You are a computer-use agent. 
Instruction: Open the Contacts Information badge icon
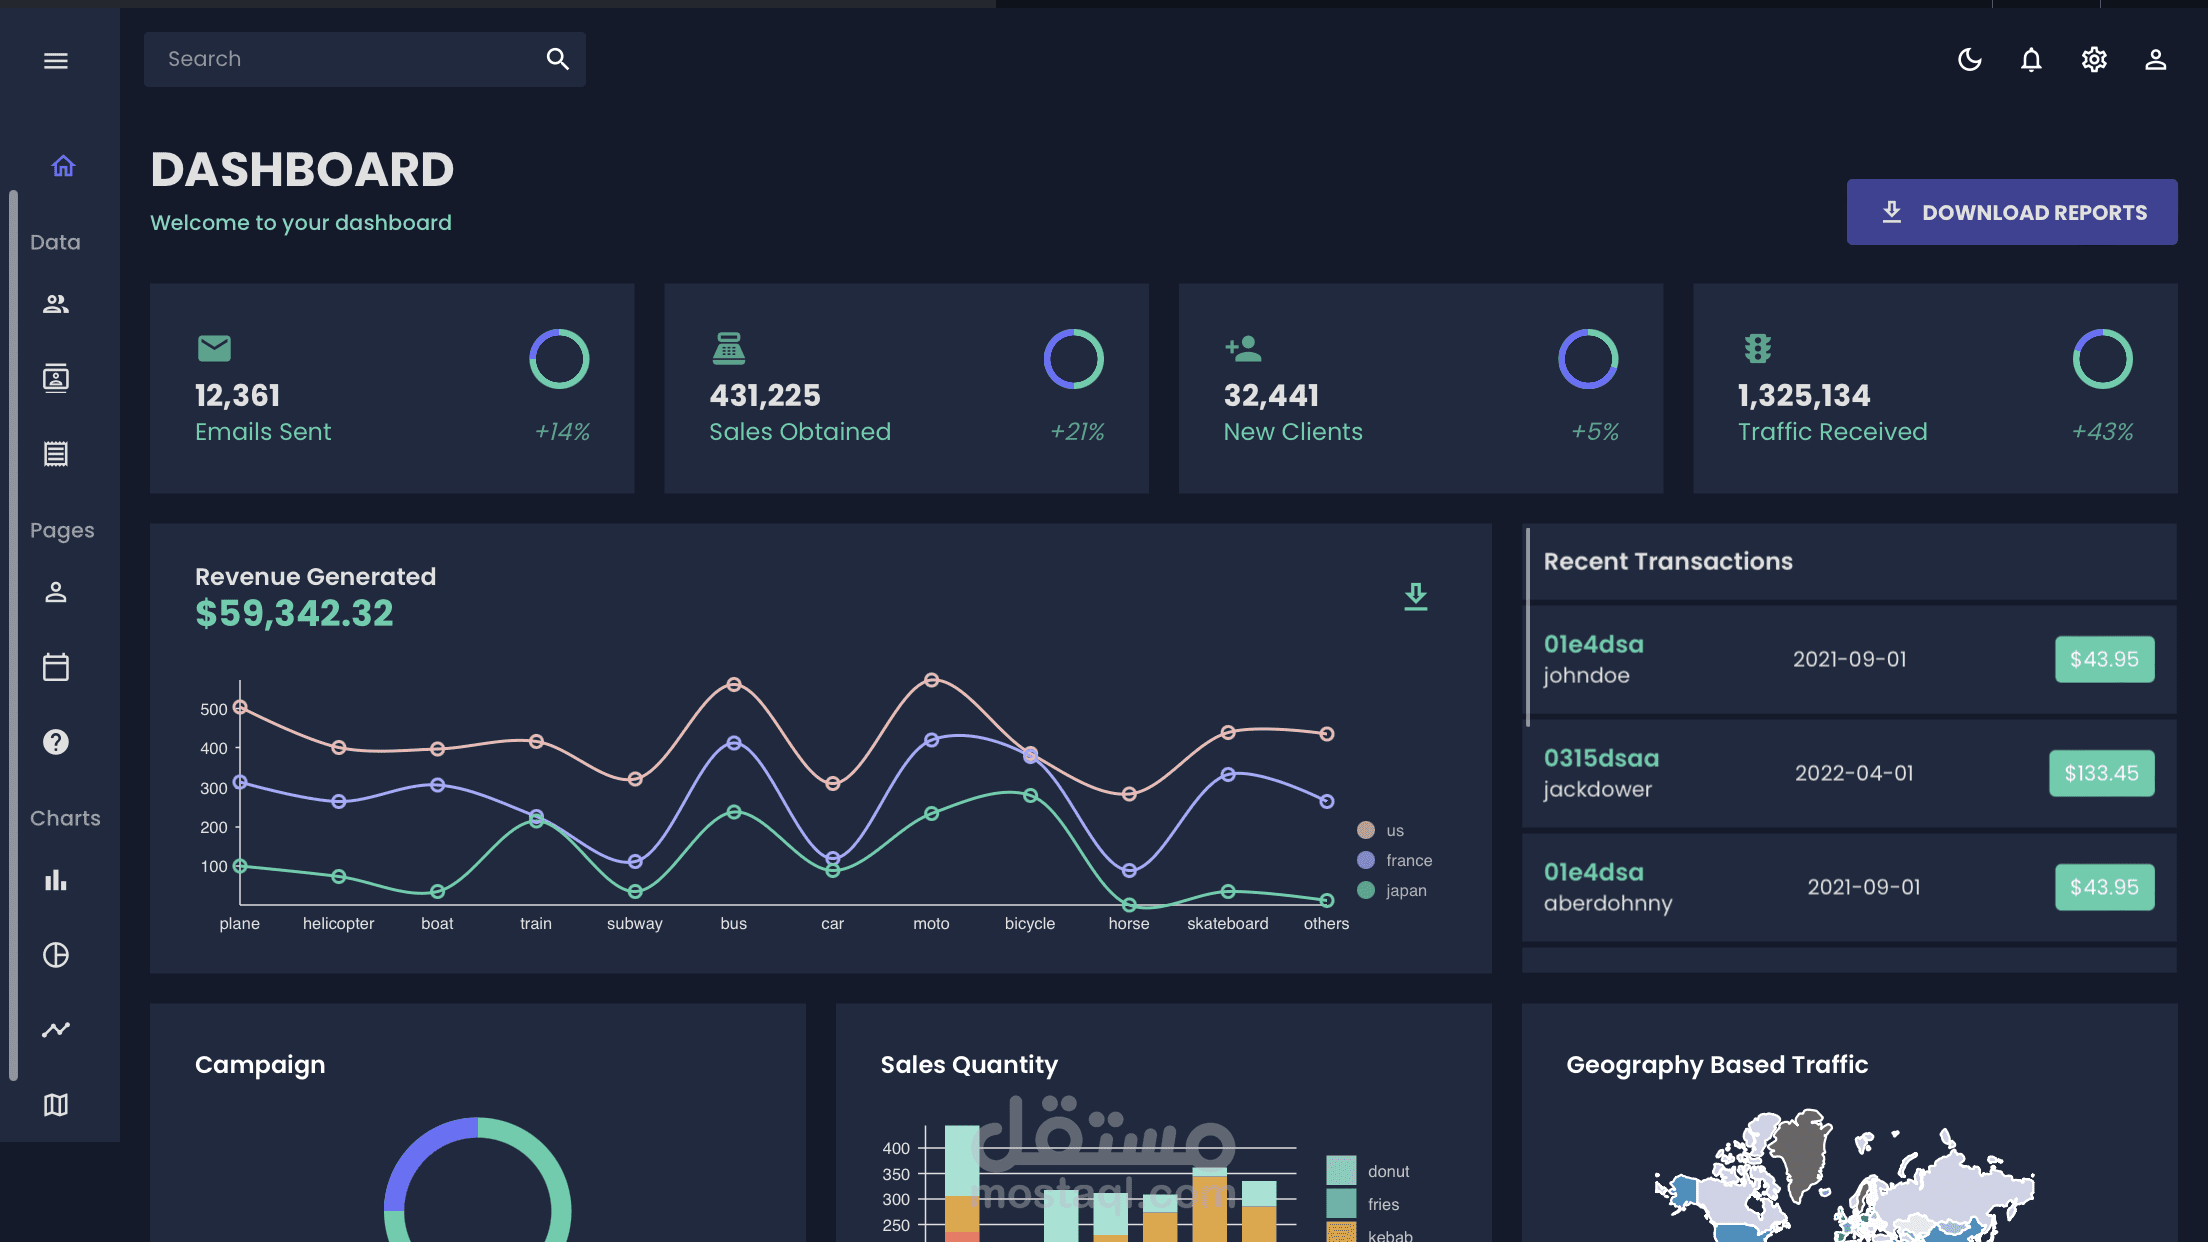pyautogui.click(x=56, y=378)
